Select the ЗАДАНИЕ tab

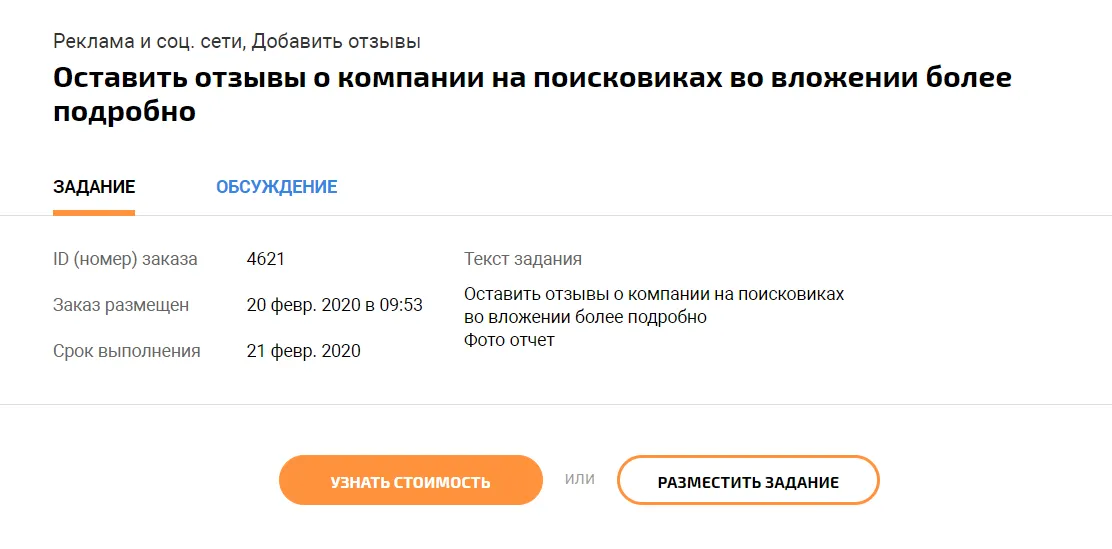(x=94, y=187)
